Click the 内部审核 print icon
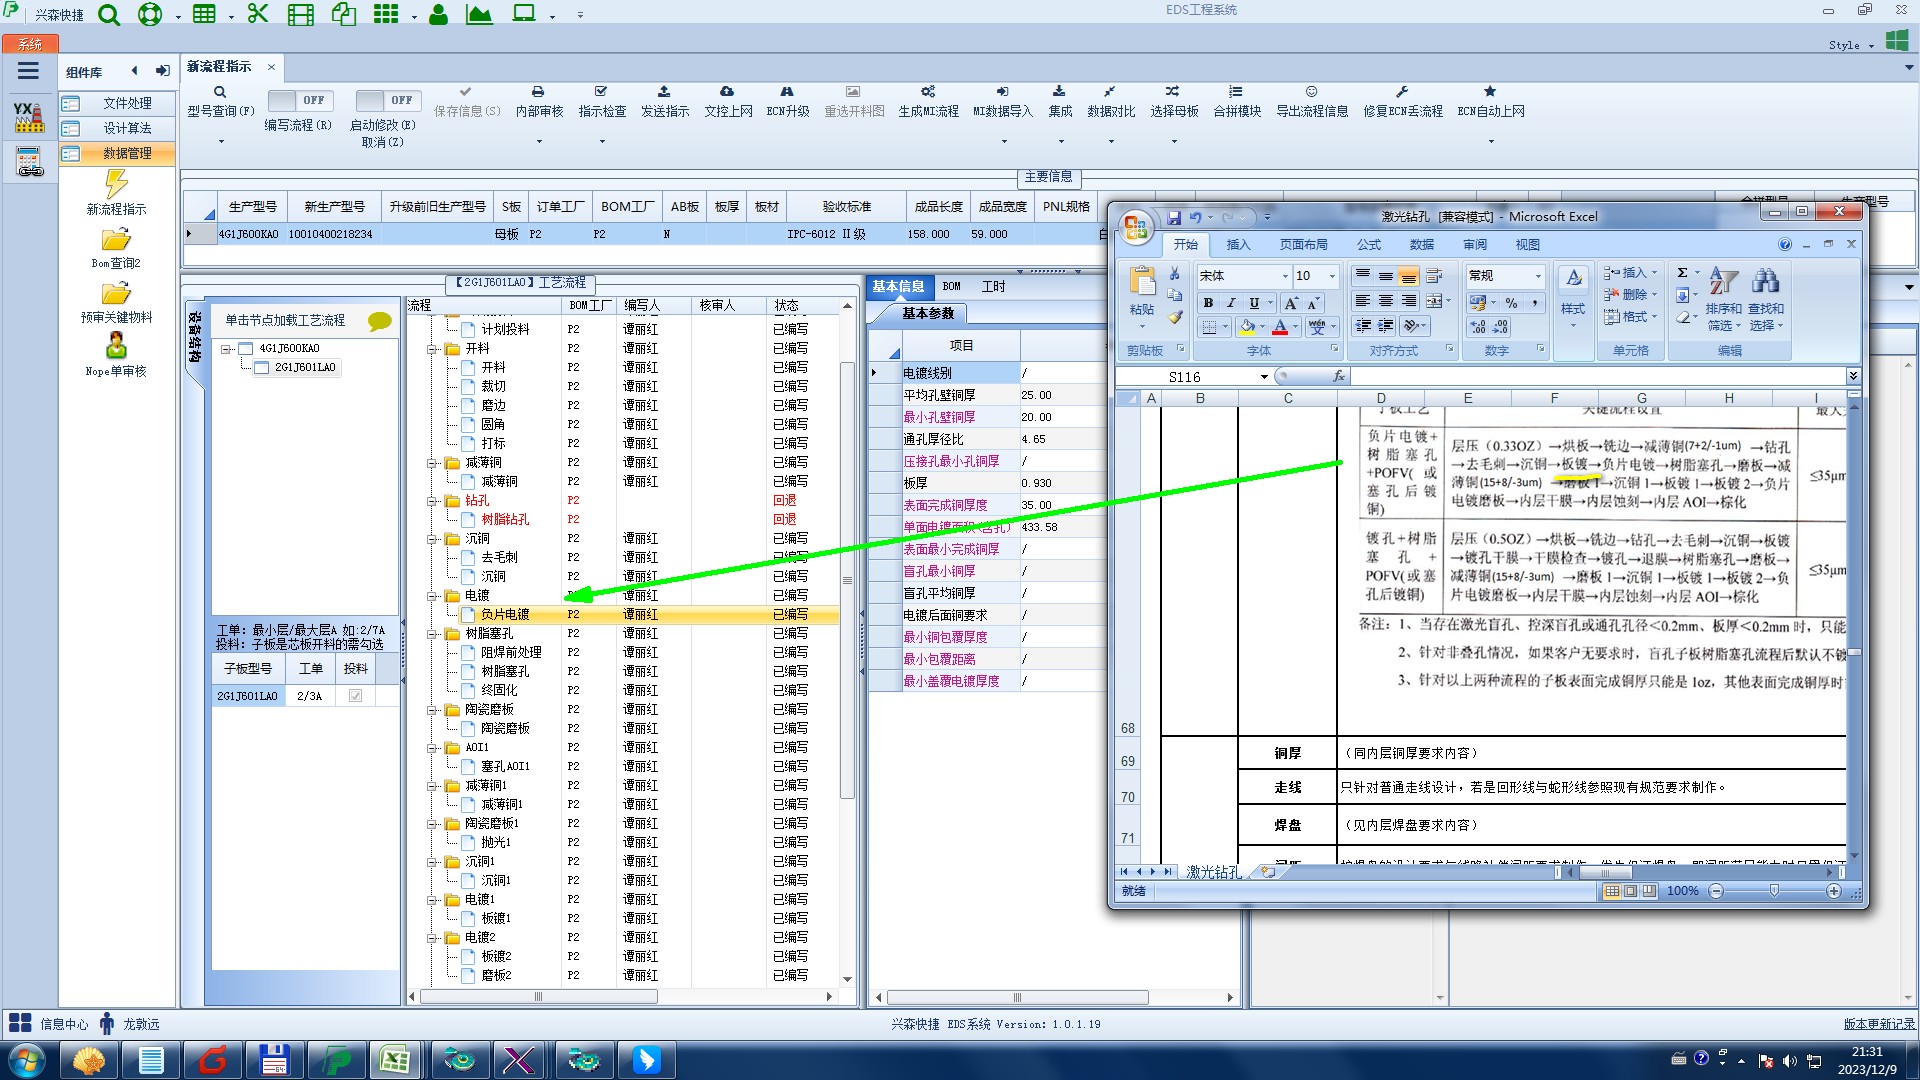The height and width of the screenshot is (1080, 1920). (538, 92)
